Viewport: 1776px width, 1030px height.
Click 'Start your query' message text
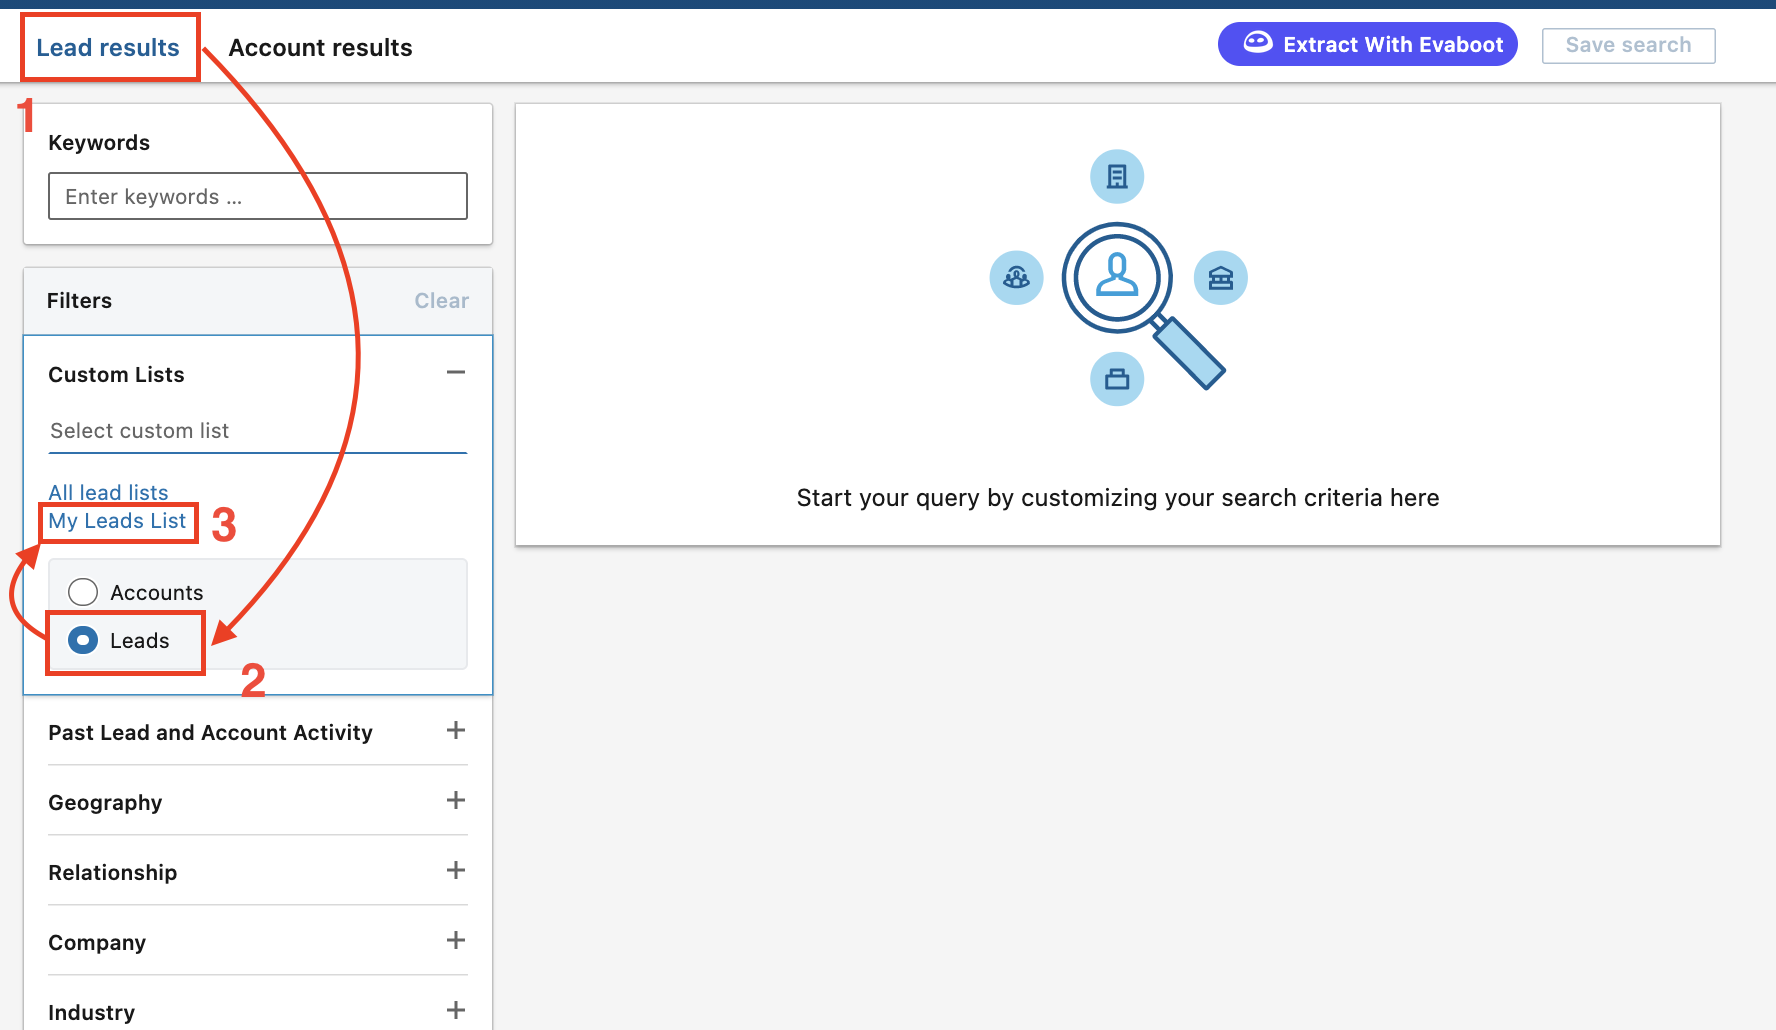tap(1117, 498)
